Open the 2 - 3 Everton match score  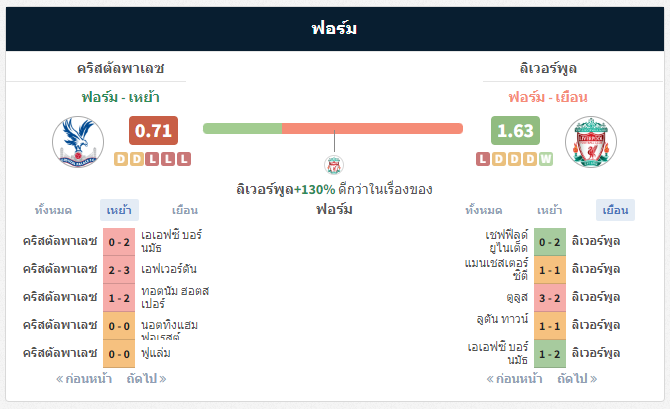119,270
